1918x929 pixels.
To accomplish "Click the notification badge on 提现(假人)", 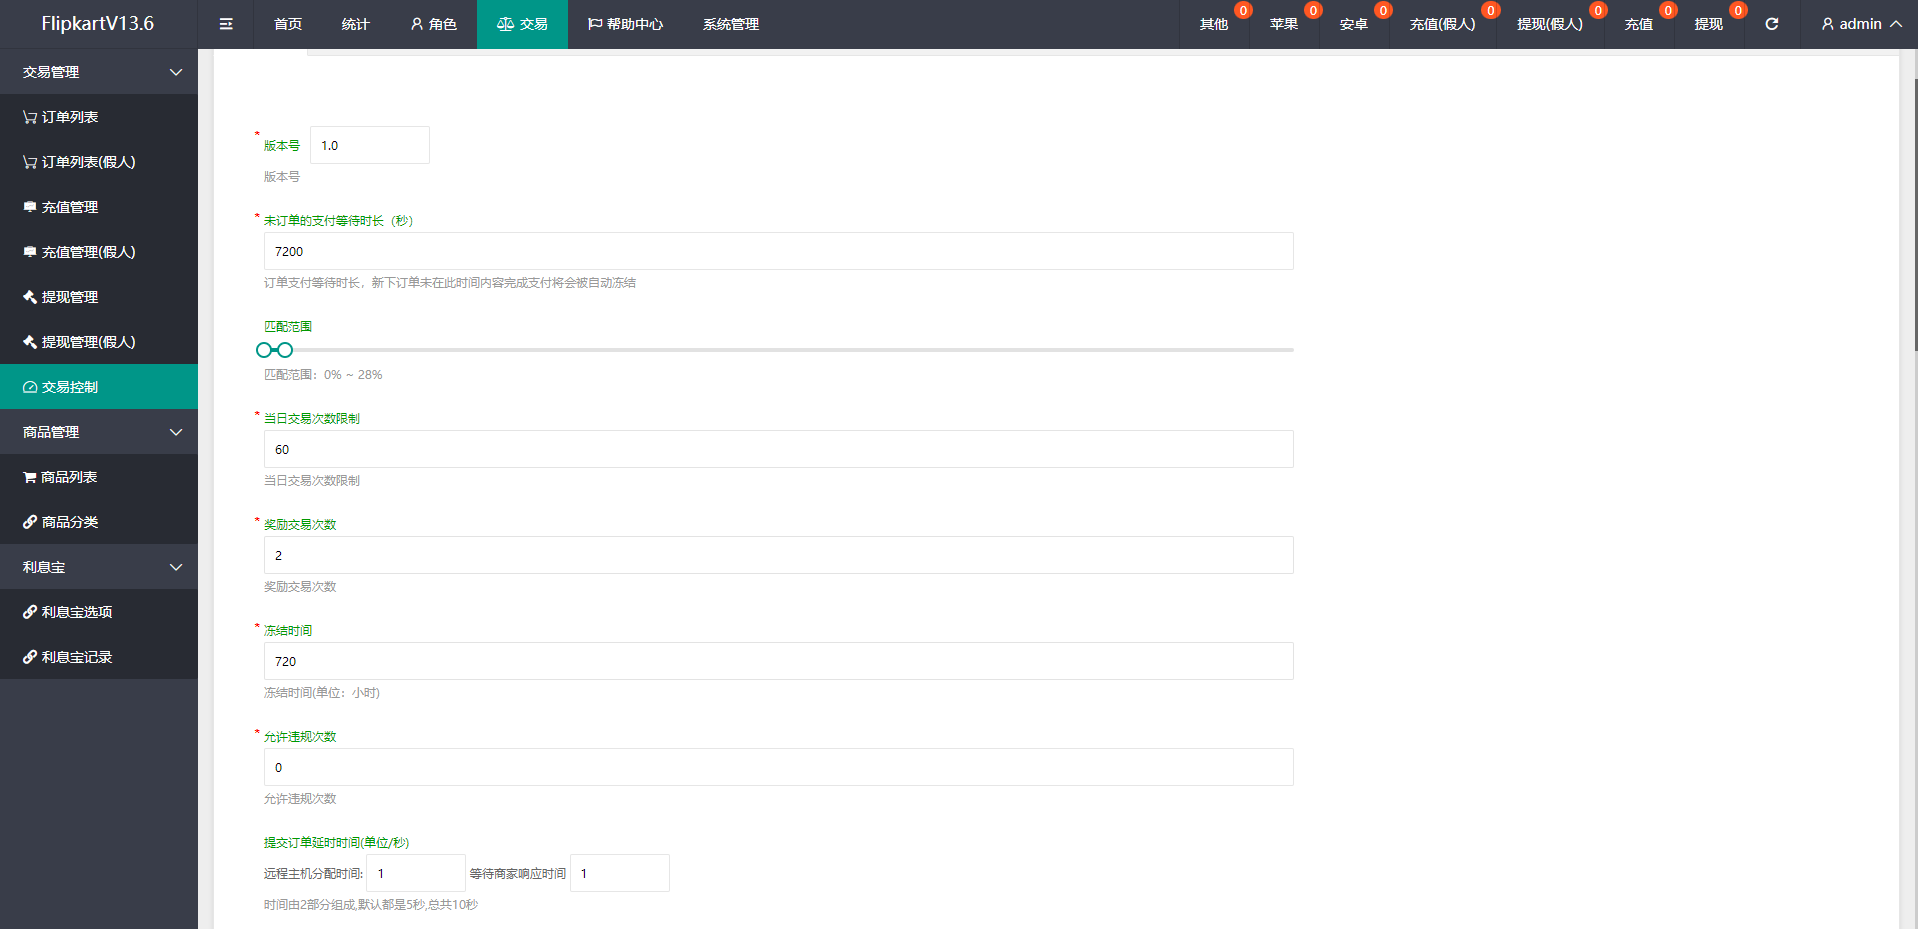I will point(1598,10).
